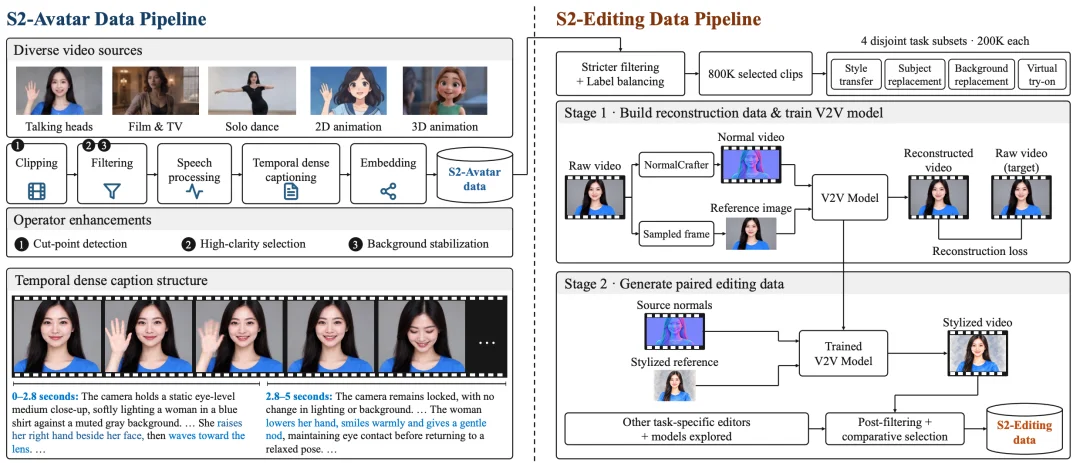Select the Background replacement subset box

(x=981, y=75)
